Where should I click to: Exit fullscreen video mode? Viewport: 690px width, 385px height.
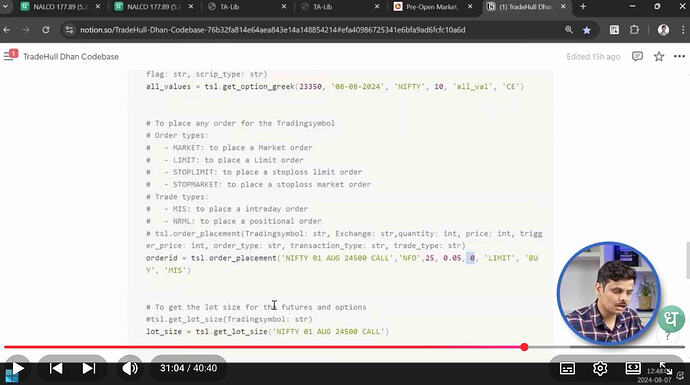pyautogui.click(x=665, y=368)
